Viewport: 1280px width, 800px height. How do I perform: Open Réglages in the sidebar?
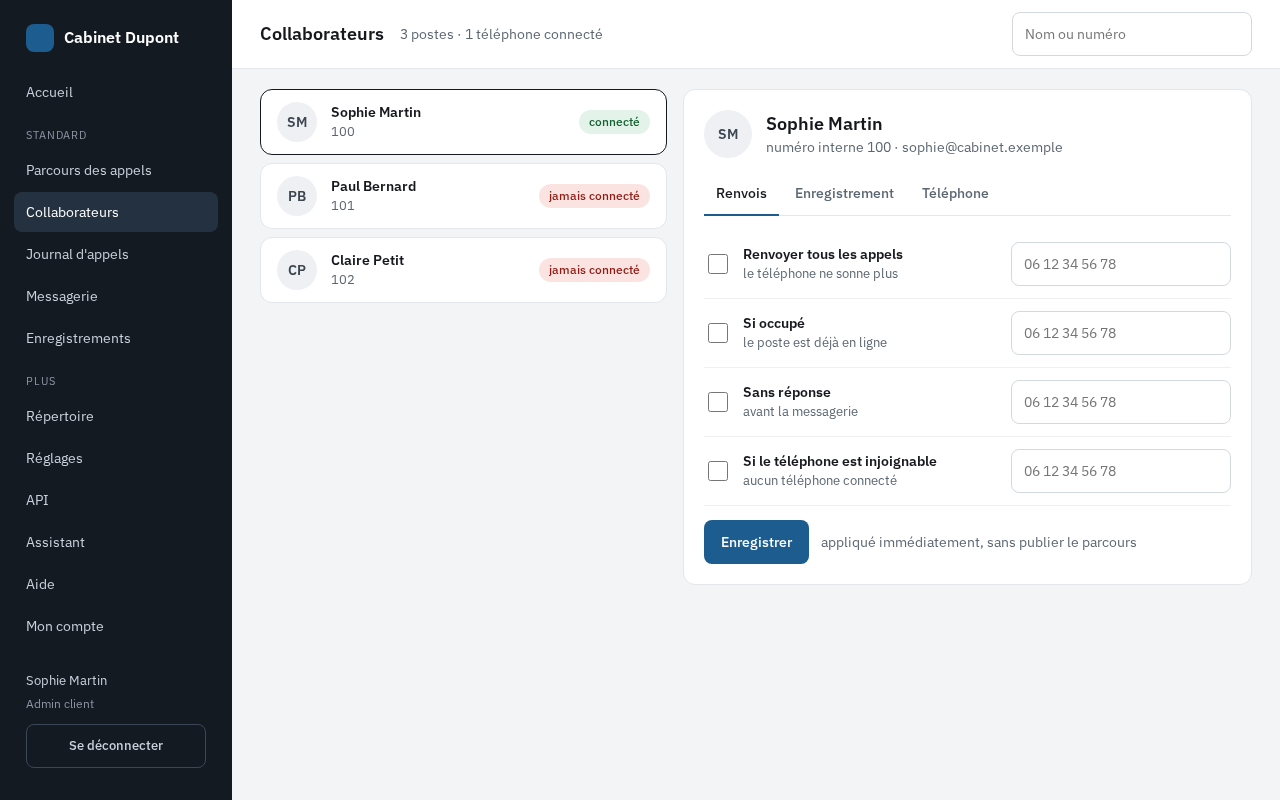pyautogui.click(x=116, y=458)
